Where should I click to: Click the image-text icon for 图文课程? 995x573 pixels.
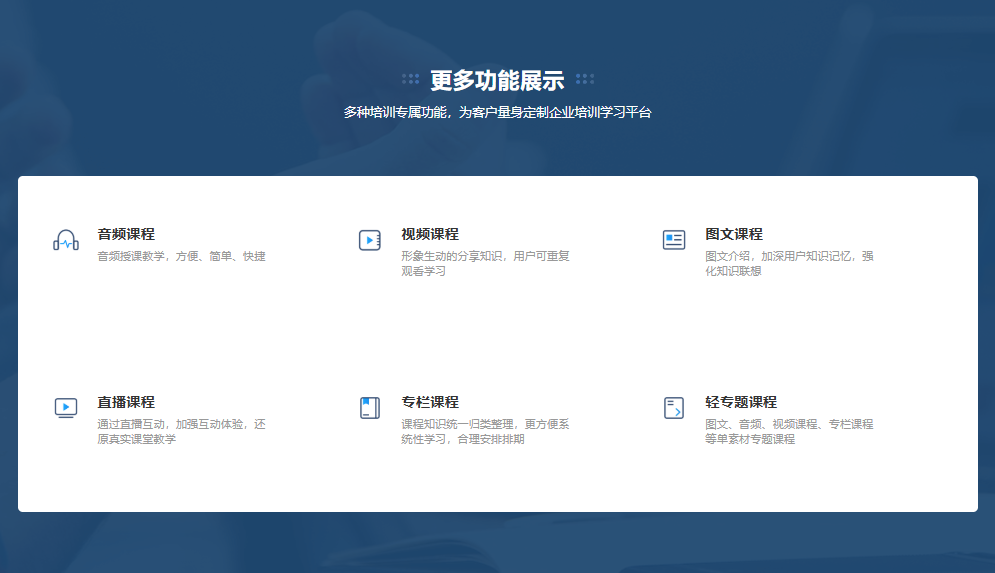pyautogui.click(x=674, y=240)
